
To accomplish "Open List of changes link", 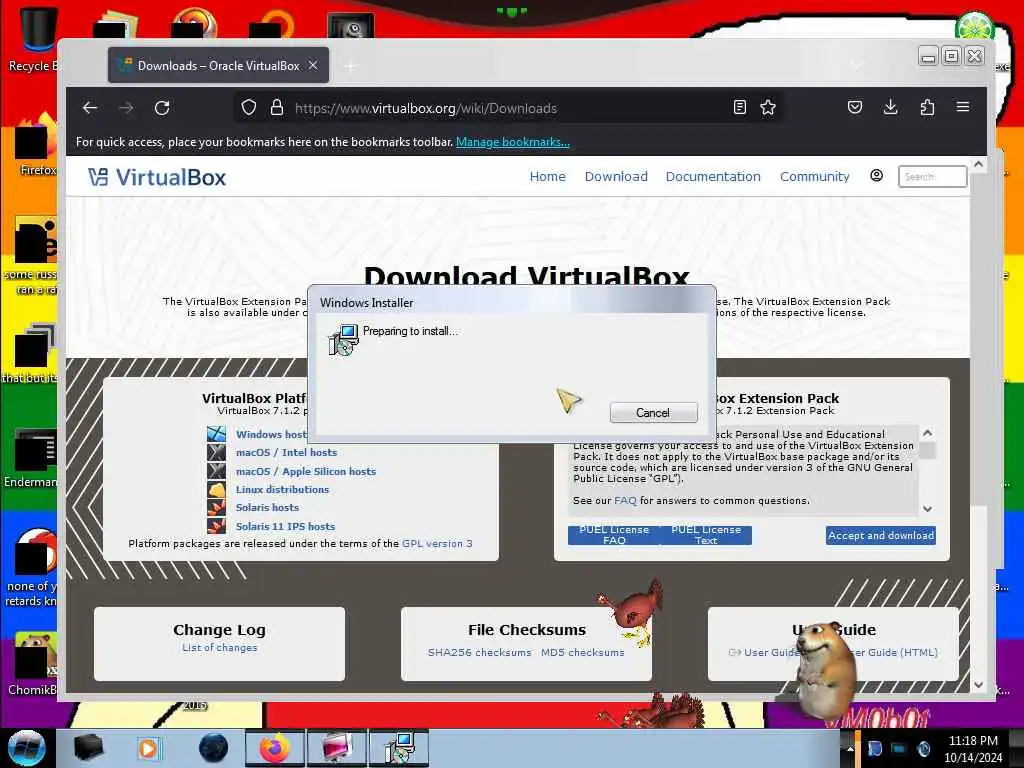I will pos(219,647).
